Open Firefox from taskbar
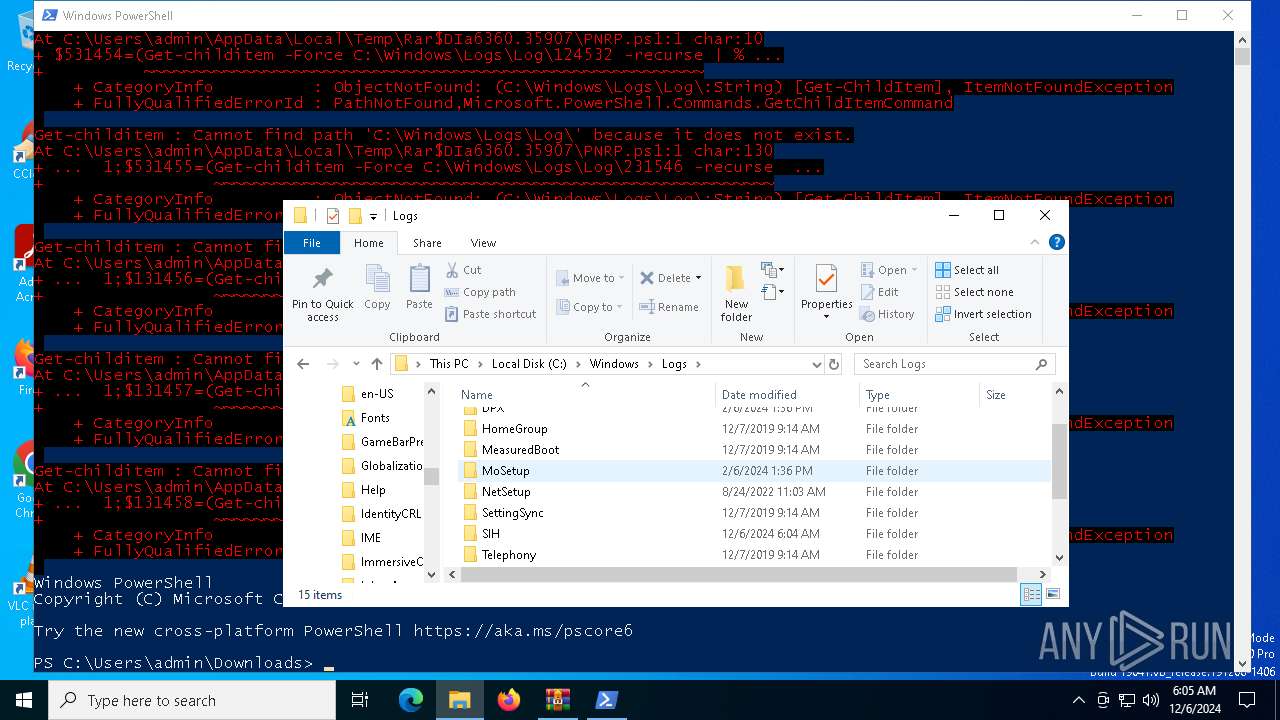Viewport: 1280px width, 720px height. [509, 700]
